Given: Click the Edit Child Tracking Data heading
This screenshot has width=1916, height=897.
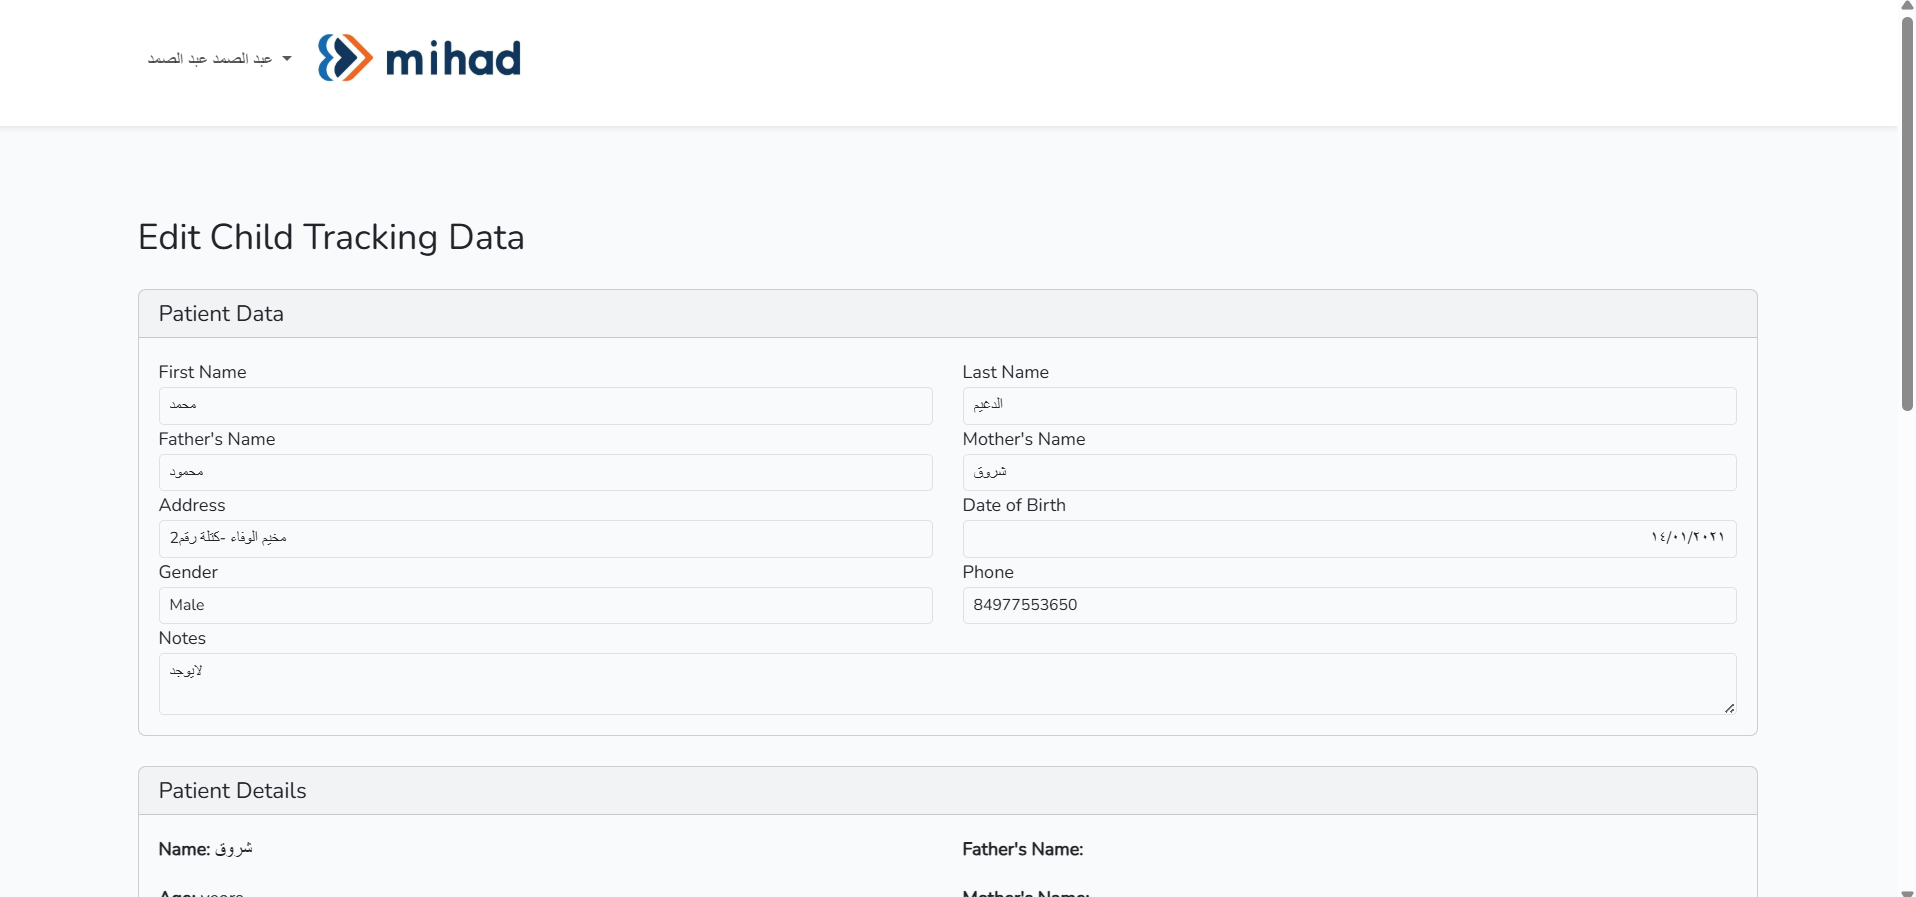Looking at the screenshot, I should (x=331, y=237).
